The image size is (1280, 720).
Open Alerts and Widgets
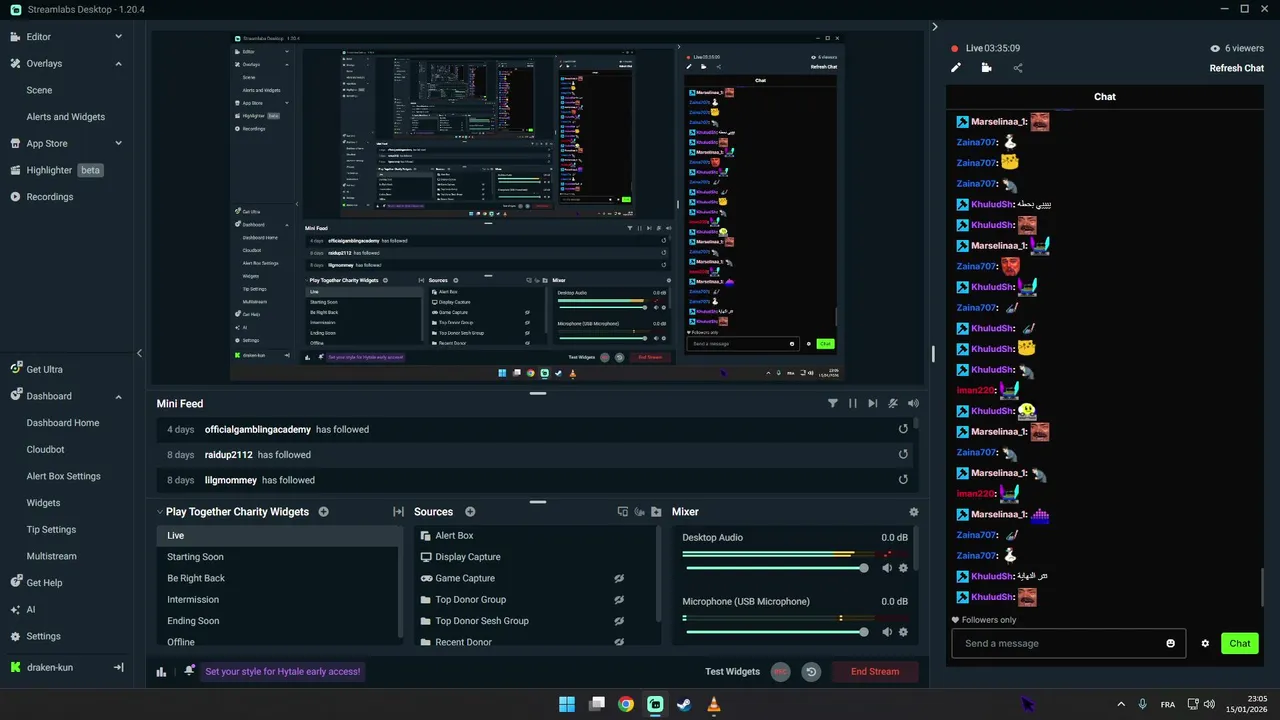(x=65, y=117)
